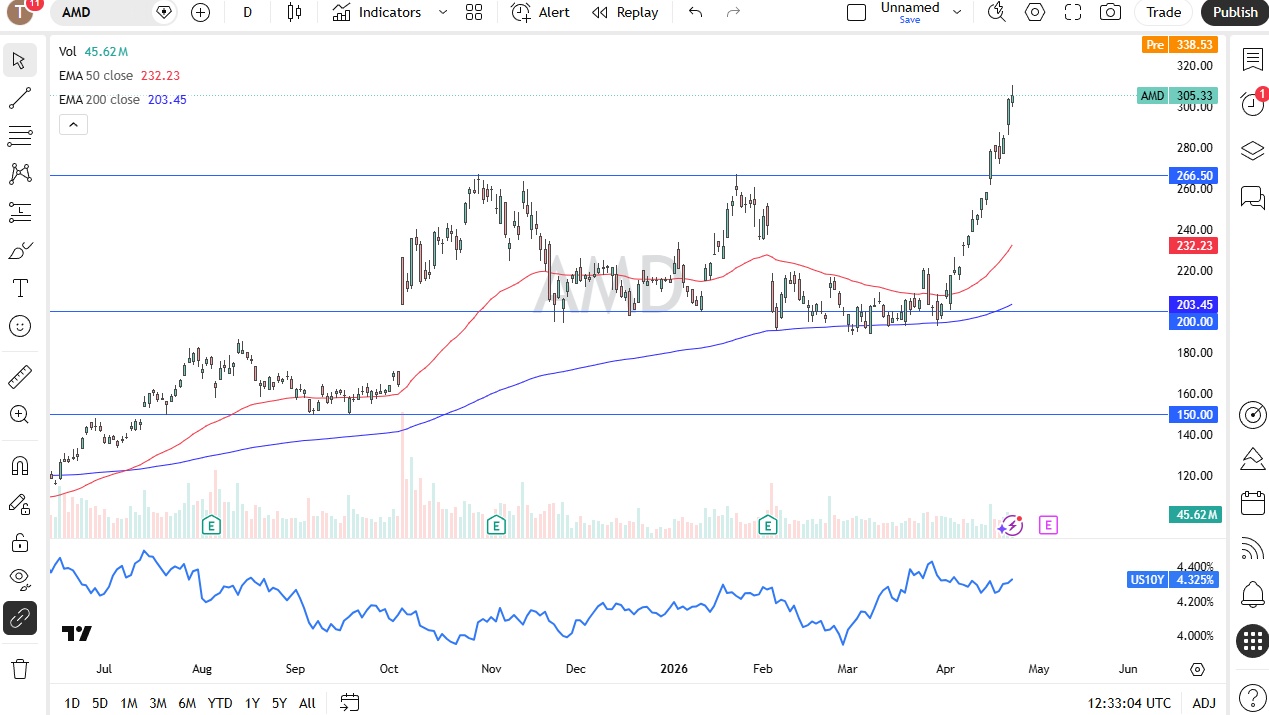Screen dimensions: 1269x715
Task: Open the Fibonacci retracement tools
Action: click(20, 136)
